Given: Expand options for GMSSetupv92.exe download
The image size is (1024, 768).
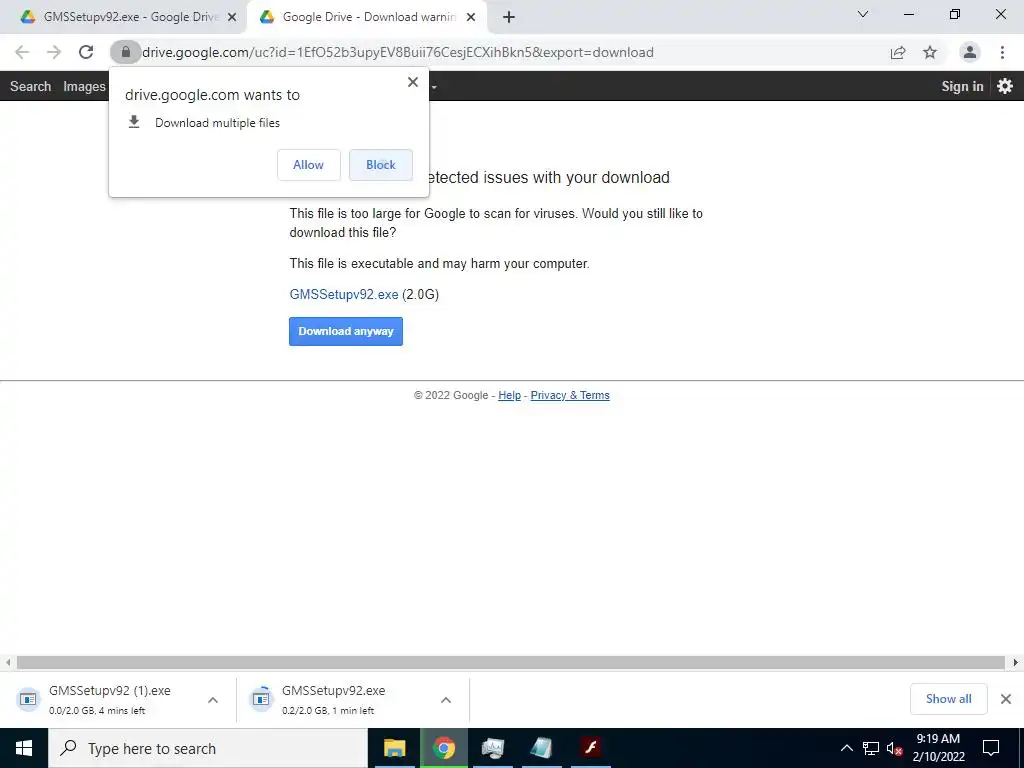Looking at the screenshot, I should click(446, 700).
